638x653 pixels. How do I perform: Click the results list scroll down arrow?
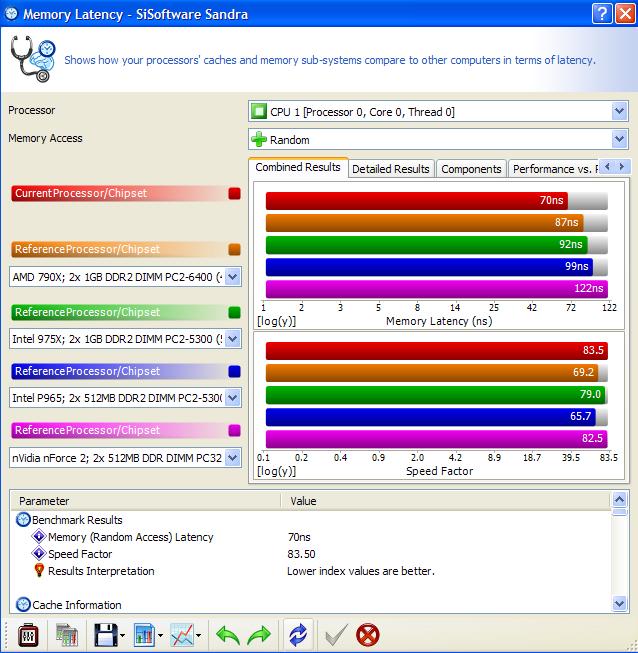pyautogui.click(x=619, y=603)
